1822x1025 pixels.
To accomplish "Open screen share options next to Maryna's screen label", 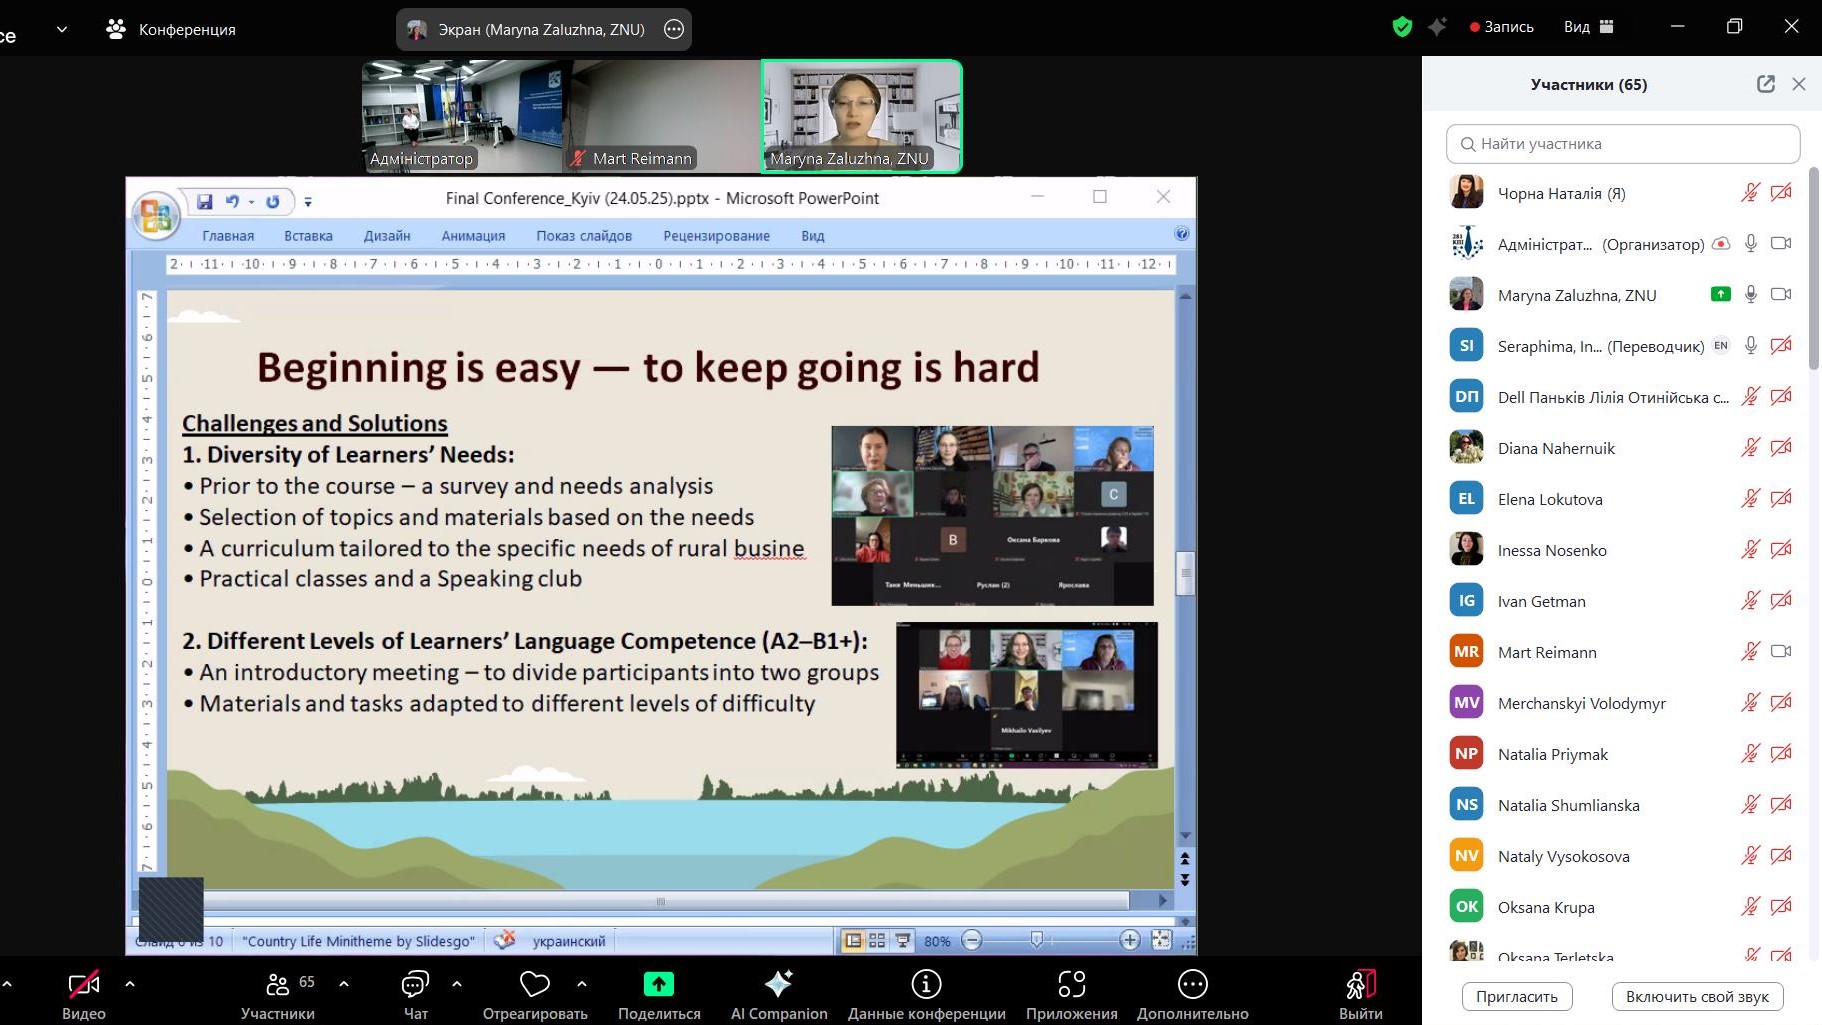I will (674, 30).
